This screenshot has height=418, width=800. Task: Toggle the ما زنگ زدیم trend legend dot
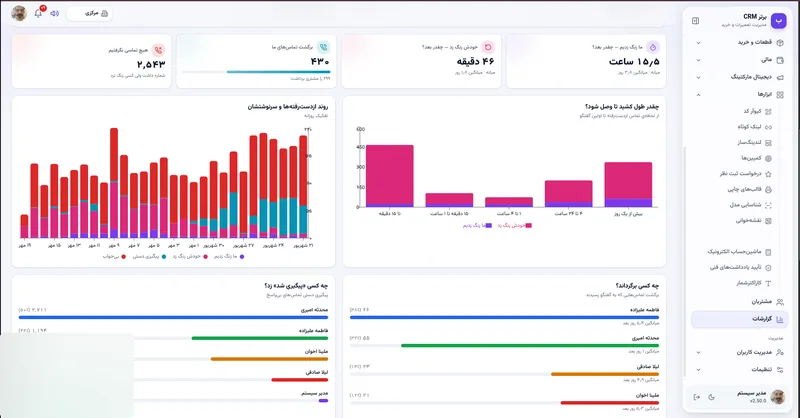pyautogui.click(x=242, y=257)
